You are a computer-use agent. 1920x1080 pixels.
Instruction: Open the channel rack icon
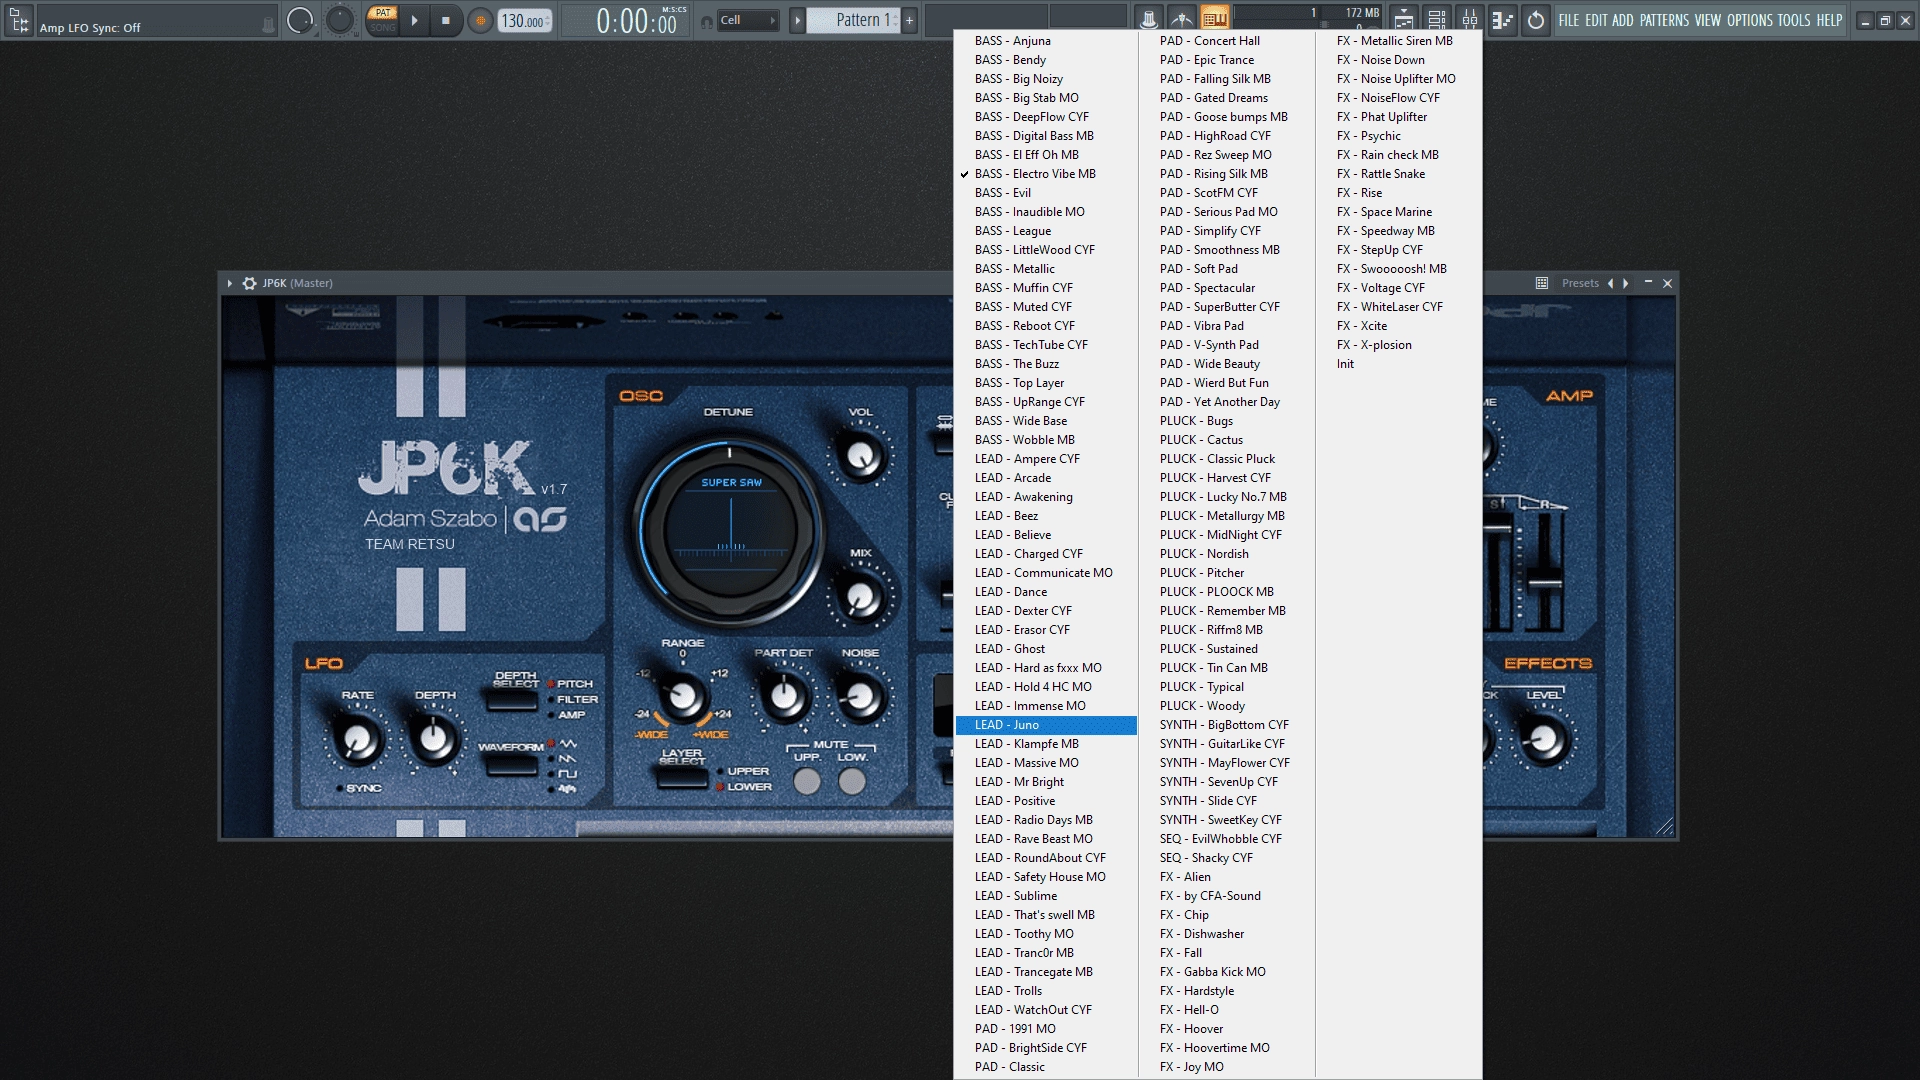1437,19
